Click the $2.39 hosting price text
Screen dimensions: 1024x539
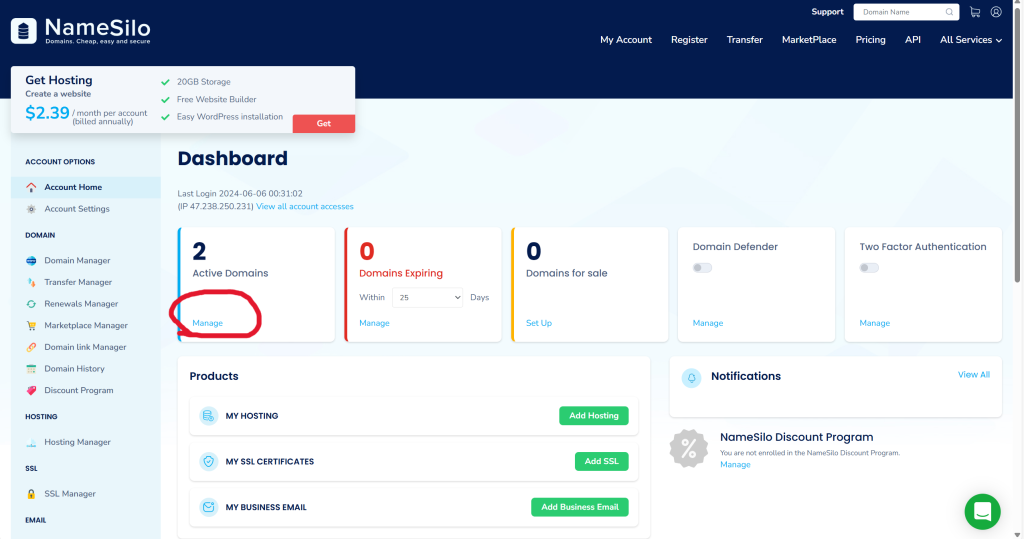47,113
